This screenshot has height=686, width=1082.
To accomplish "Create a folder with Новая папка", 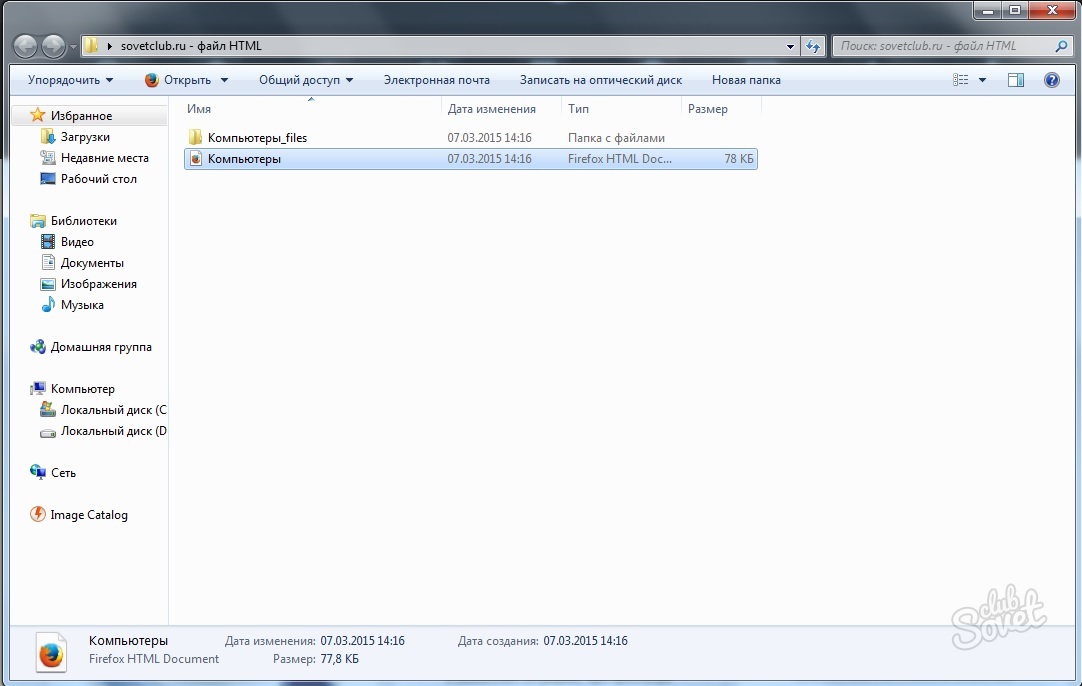I will 746,80.
